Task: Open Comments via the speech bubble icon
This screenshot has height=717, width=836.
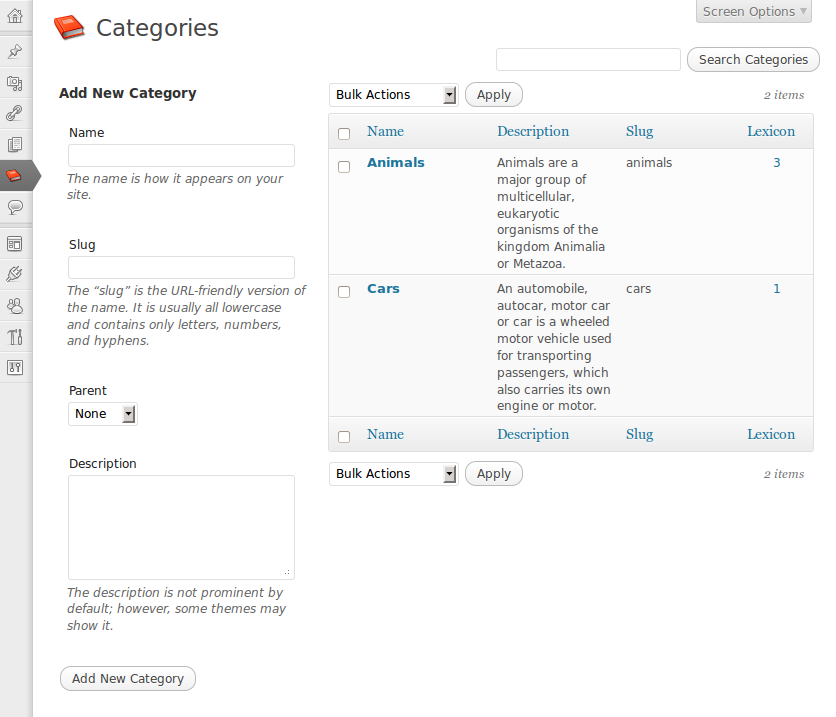Action: pyautogui.click(x=15, y=207)
